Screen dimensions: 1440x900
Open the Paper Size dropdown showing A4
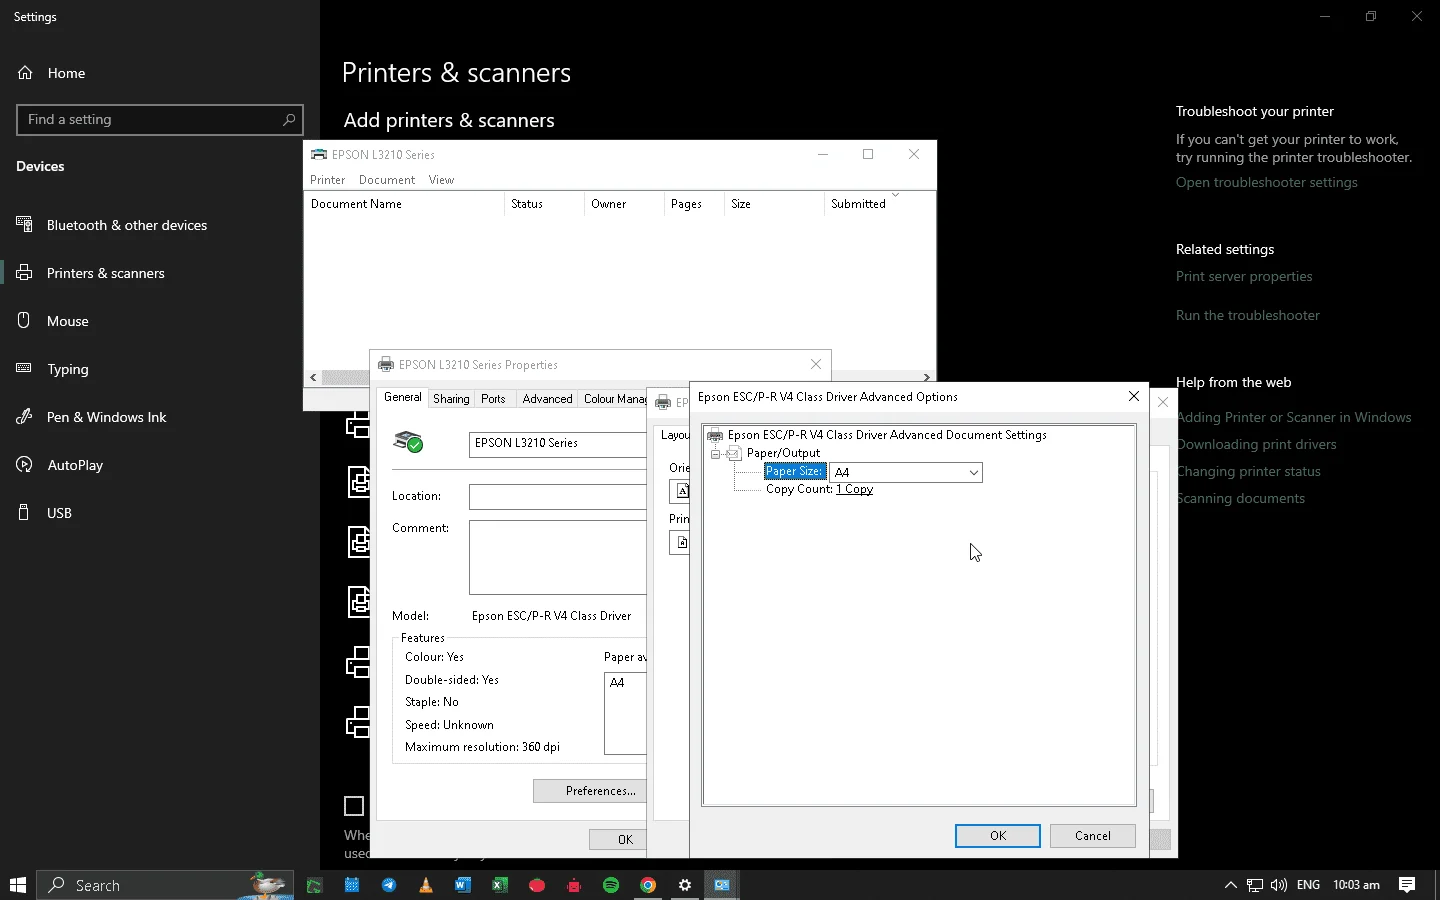click(906, 472)
